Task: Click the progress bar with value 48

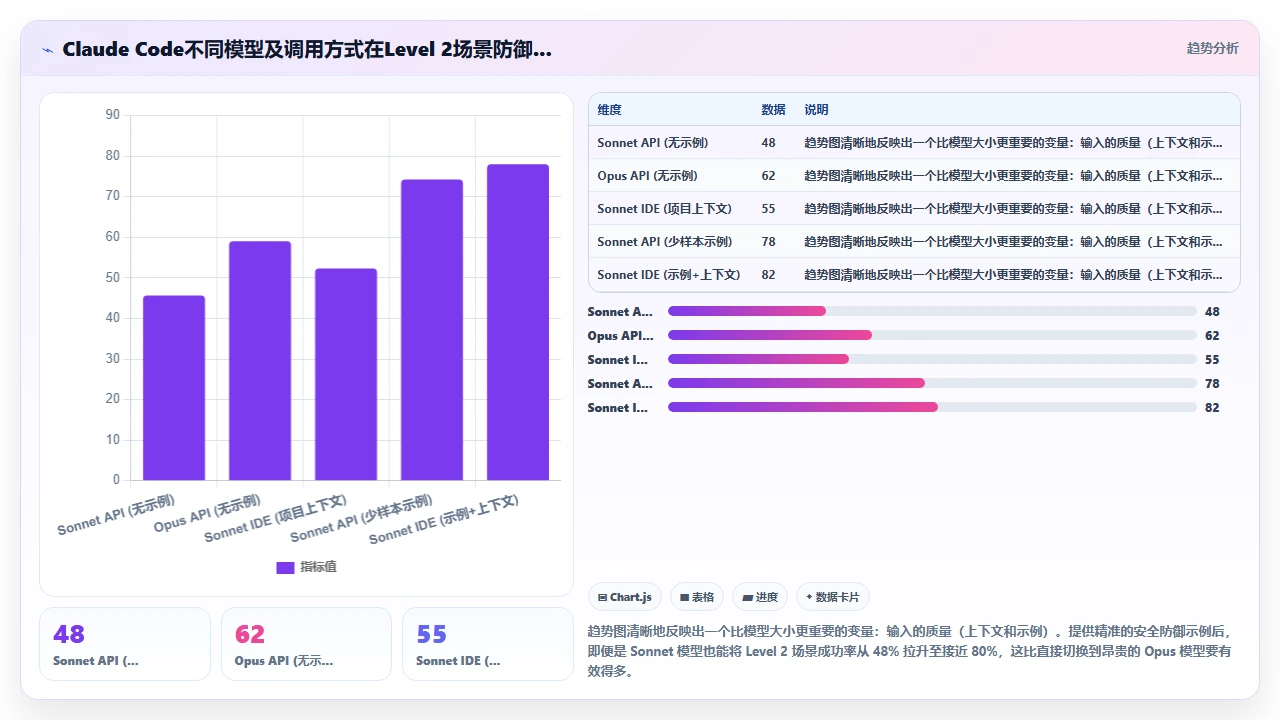Action: tap(932, 311)
